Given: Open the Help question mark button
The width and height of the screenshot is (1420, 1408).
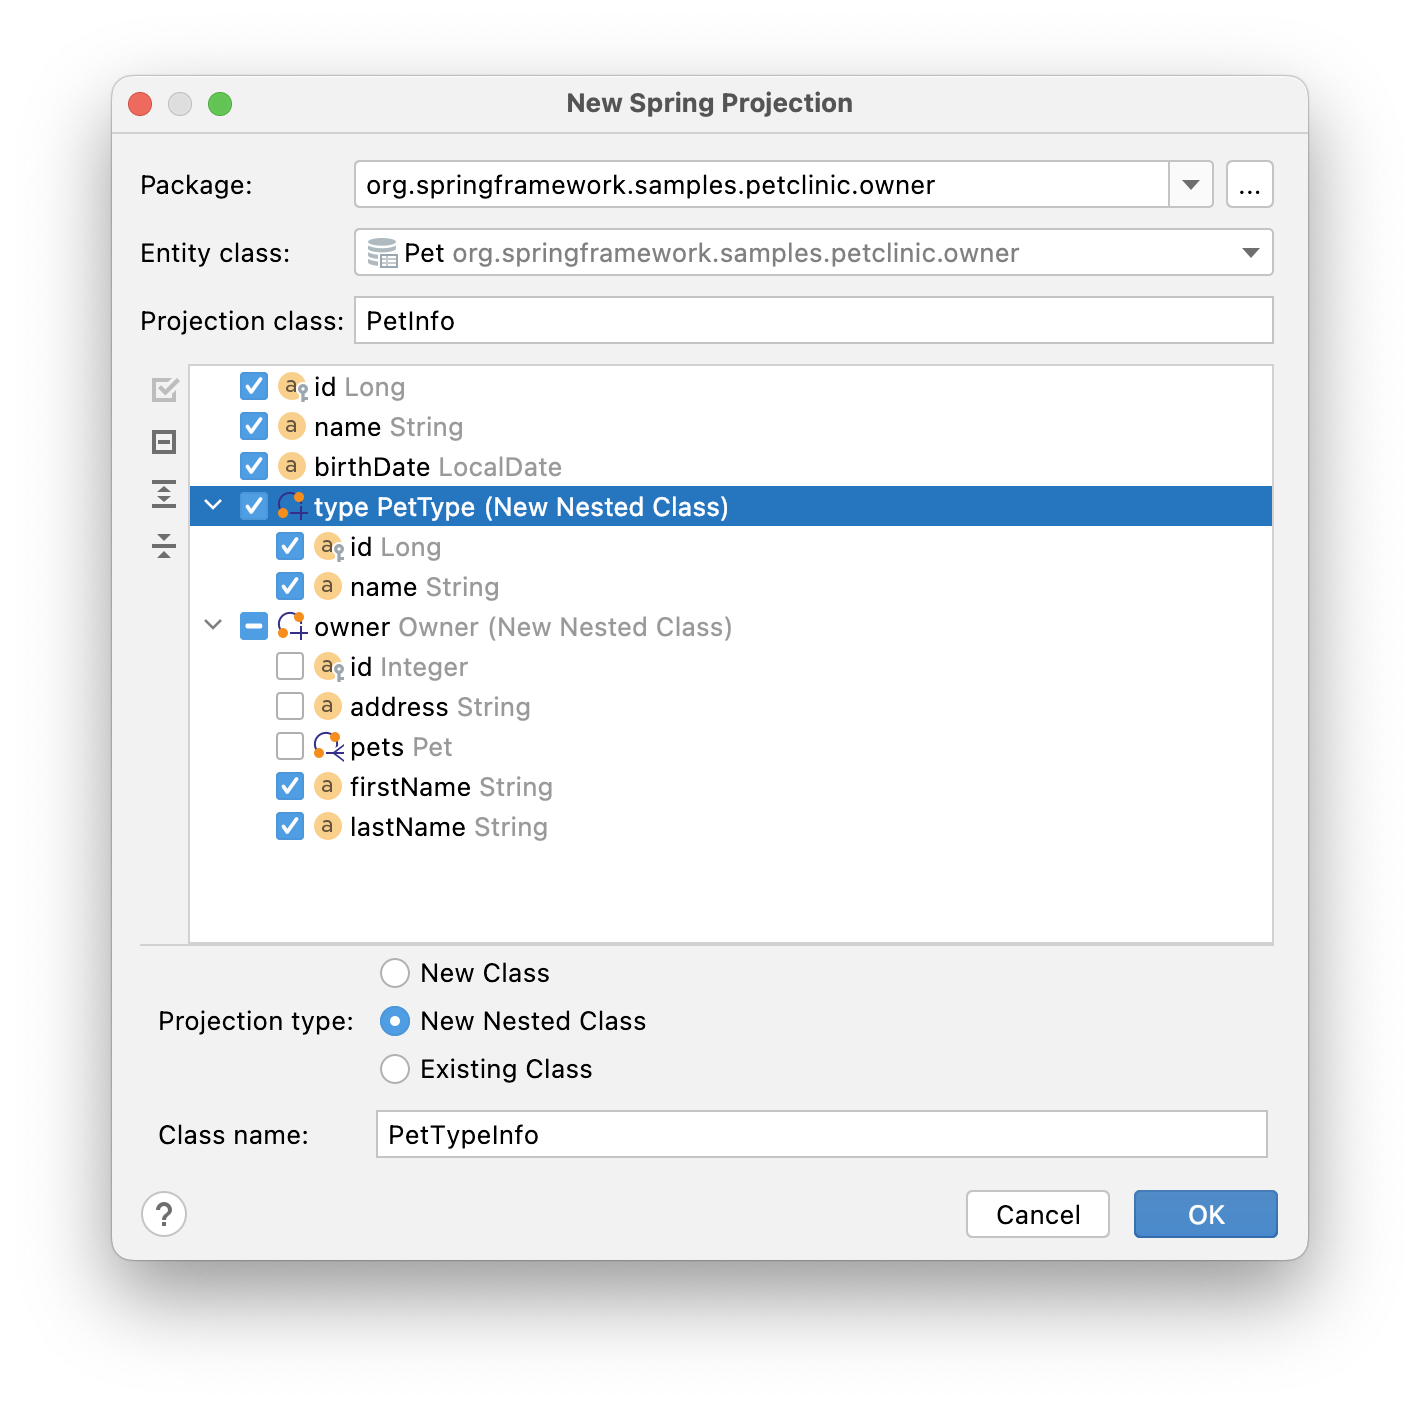Looking at the screenshot, I should coord(164,1214).
